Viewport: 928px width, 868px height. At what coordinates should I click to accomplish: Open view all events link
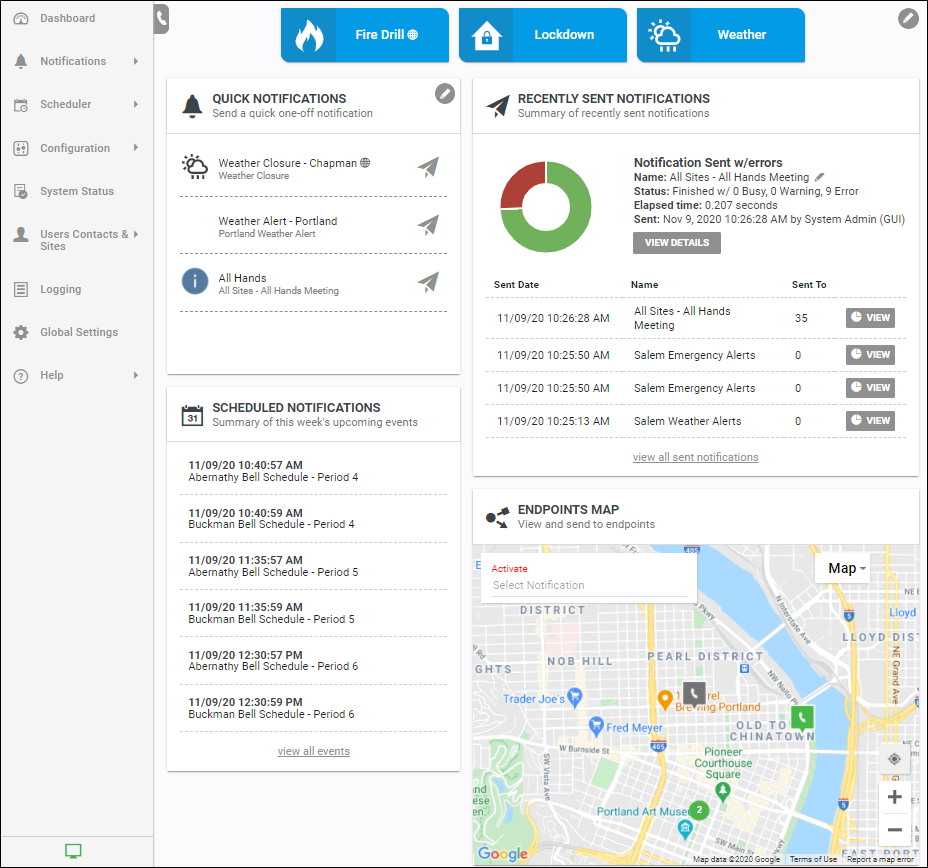[x=314, y=751]
